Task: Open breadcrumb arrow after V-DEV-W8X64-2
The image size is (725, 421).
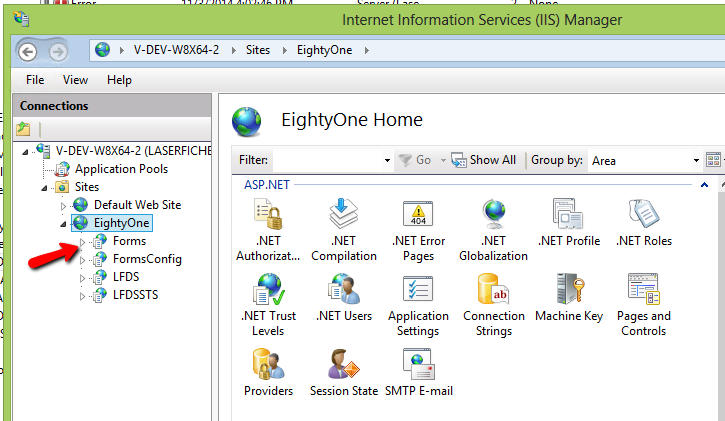Action: click(233, 50)
